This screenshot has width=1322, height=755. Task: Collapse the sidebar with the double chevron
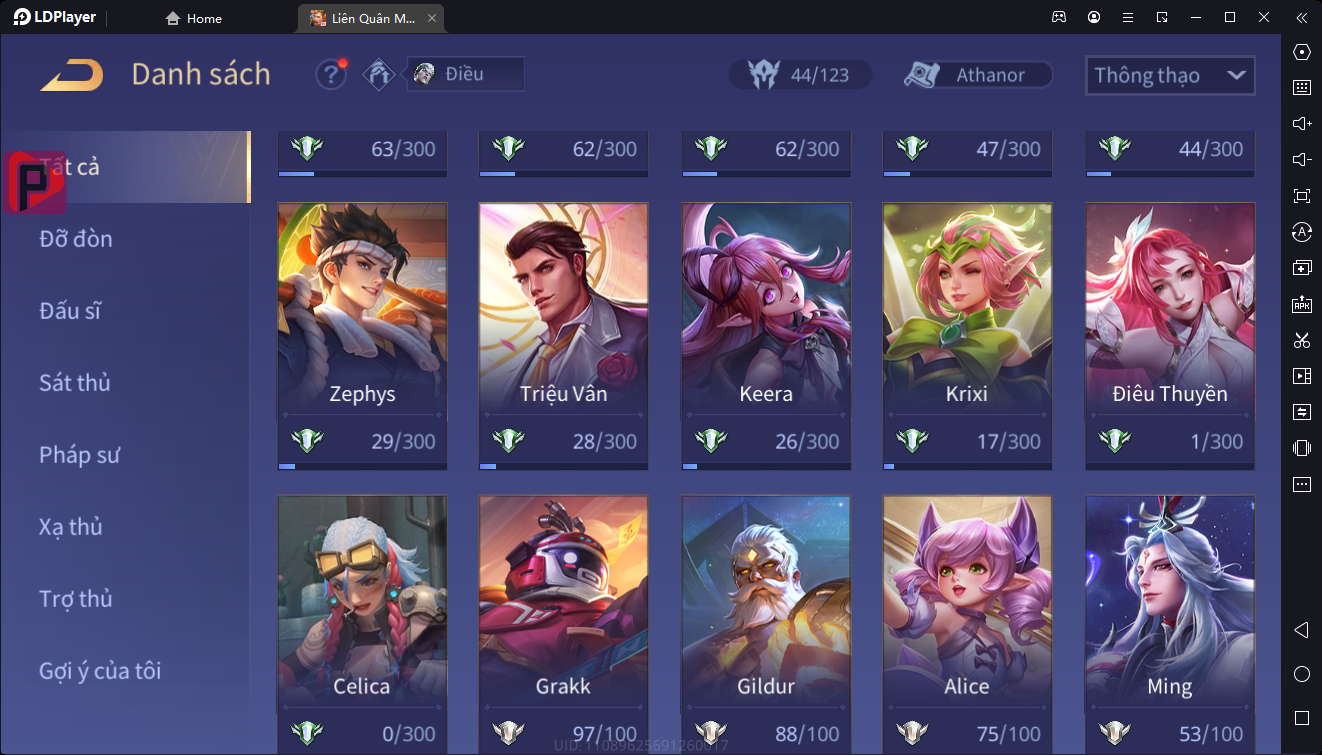[x=1301, y=17]
